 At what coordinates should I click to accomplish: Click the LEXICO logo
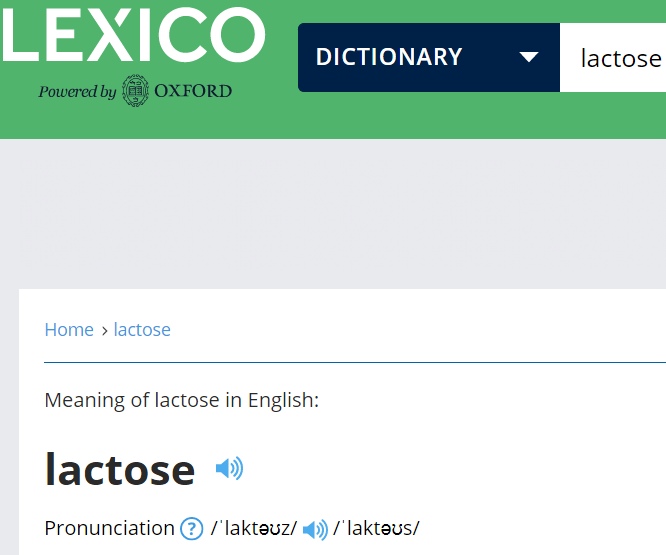(x=134, y=35)
